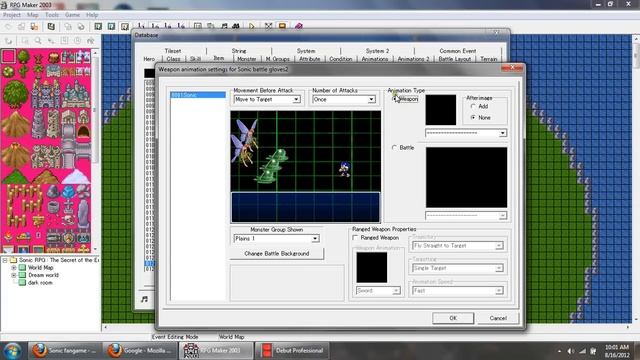Open the Game menu
The height and width of the screenshot is (360, 640).
click(72, 15)
